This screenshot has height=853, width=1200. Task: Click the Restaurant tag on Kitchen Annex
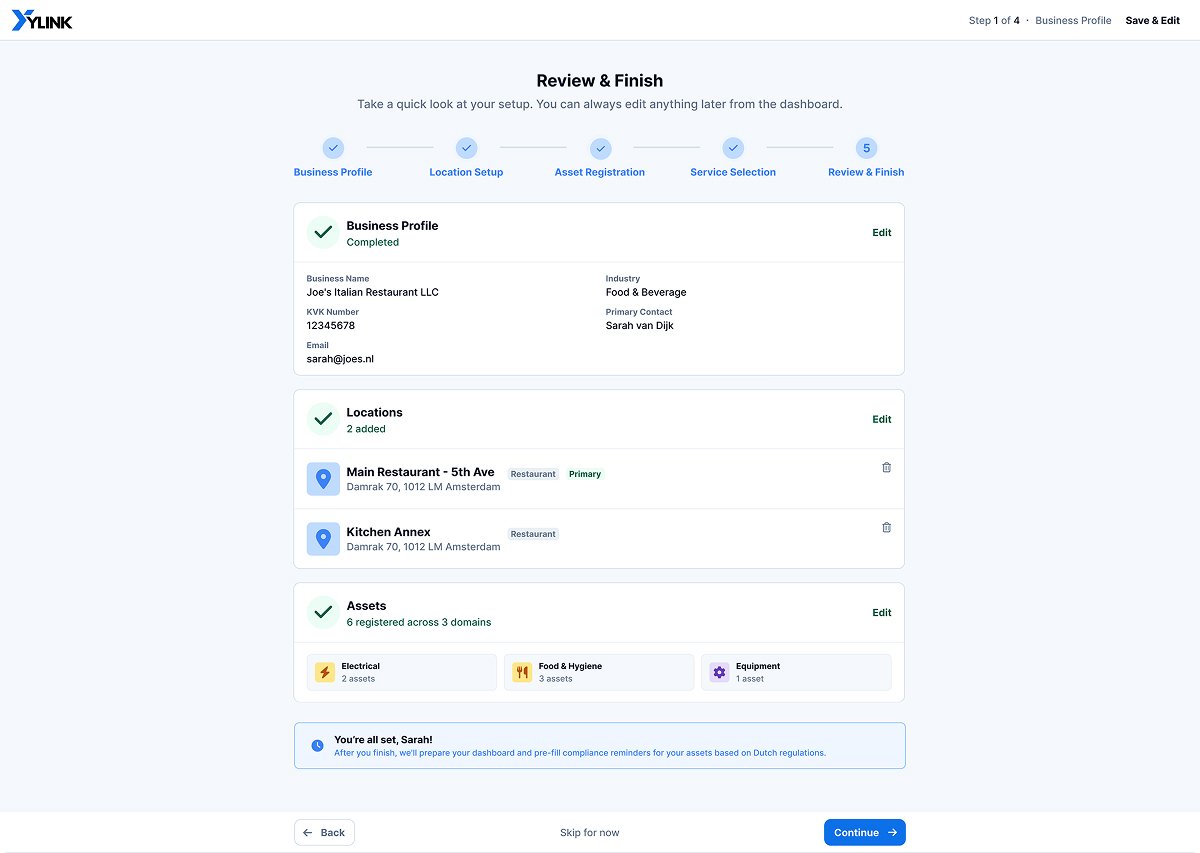click(533, 534)
